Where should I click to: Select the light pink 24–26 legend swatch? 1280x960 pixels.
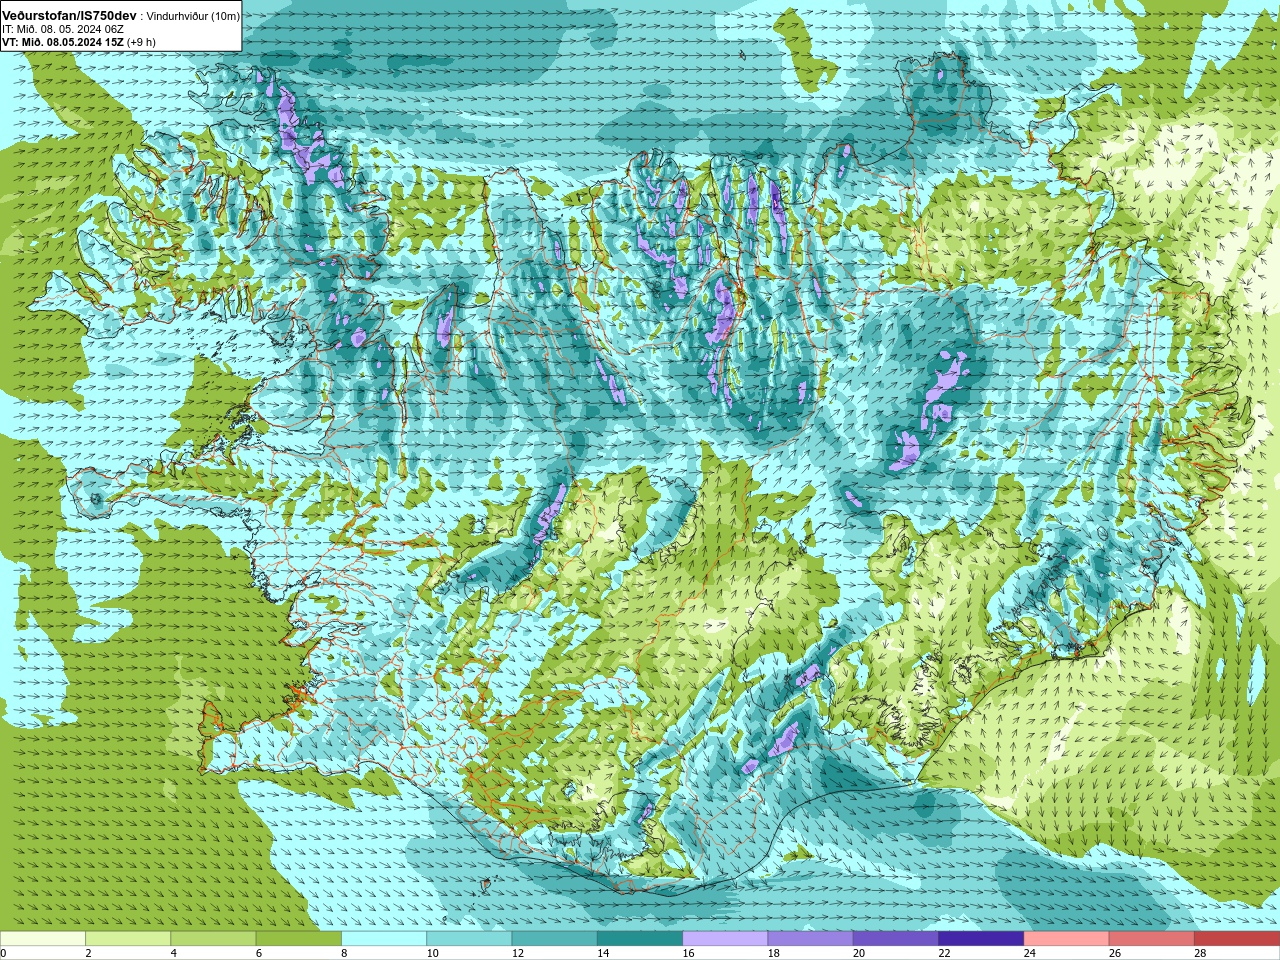[x=1067, y=938]
